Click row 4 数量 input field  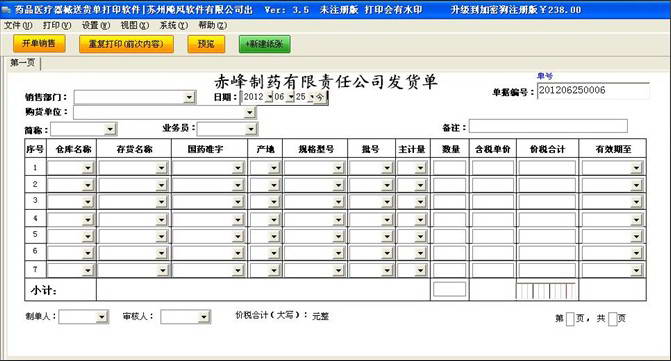coord(449,219)
